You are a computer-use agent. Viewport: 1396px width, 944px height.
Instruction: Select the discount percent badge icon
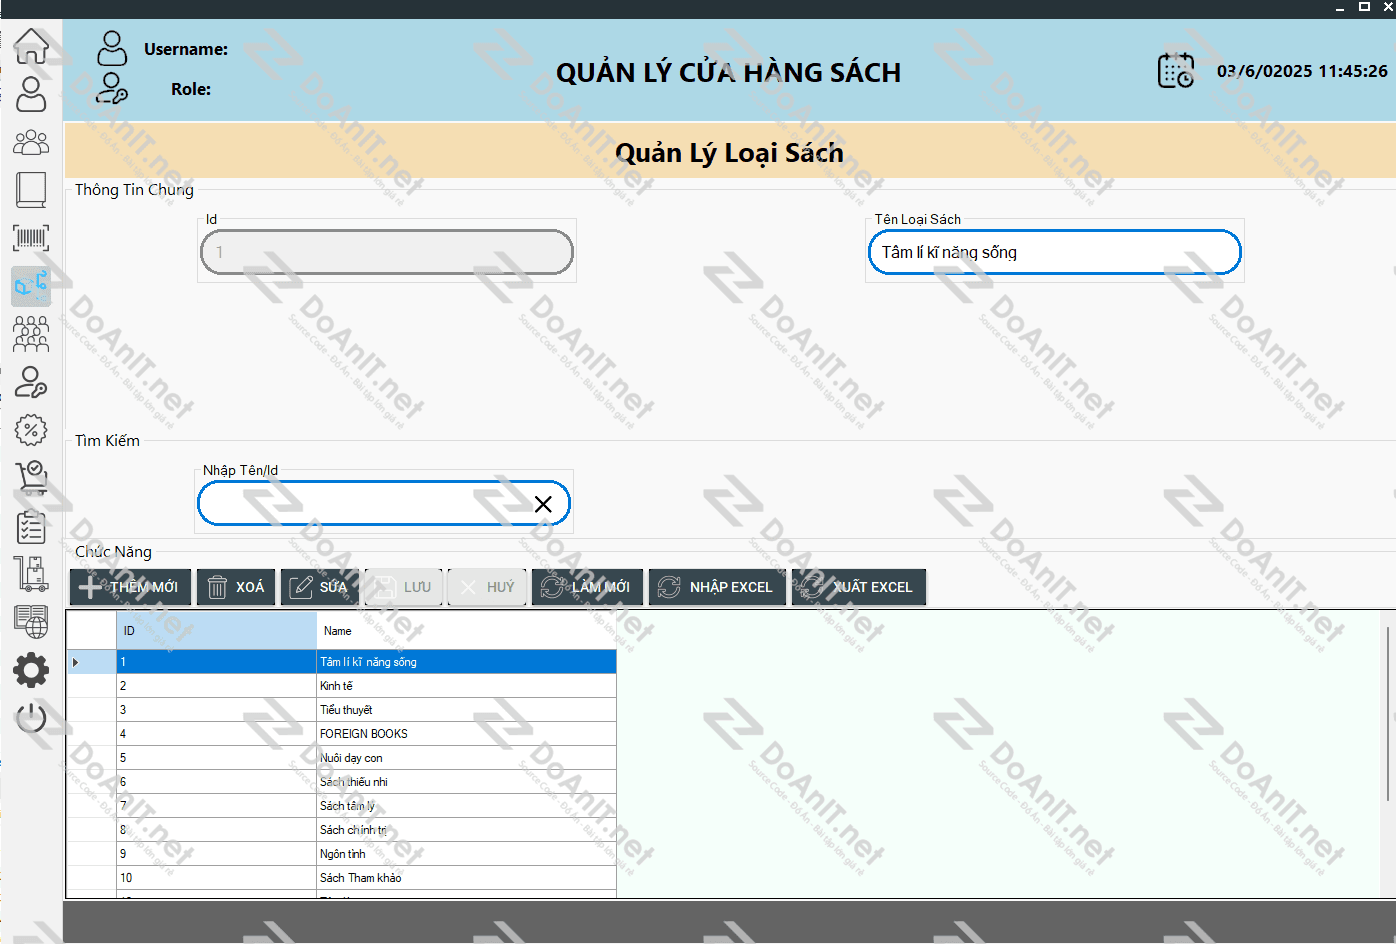[31, 430]
